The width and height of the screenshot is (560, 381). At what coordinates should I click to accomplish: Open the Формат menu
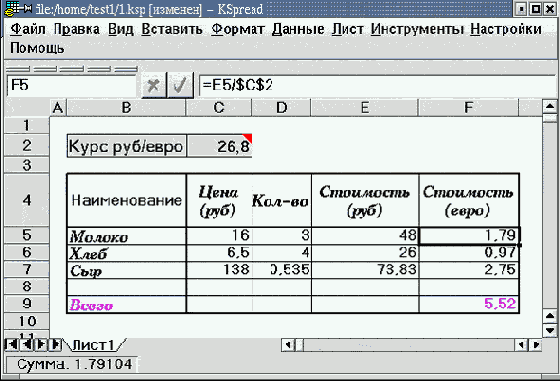(x=238, y=29)
